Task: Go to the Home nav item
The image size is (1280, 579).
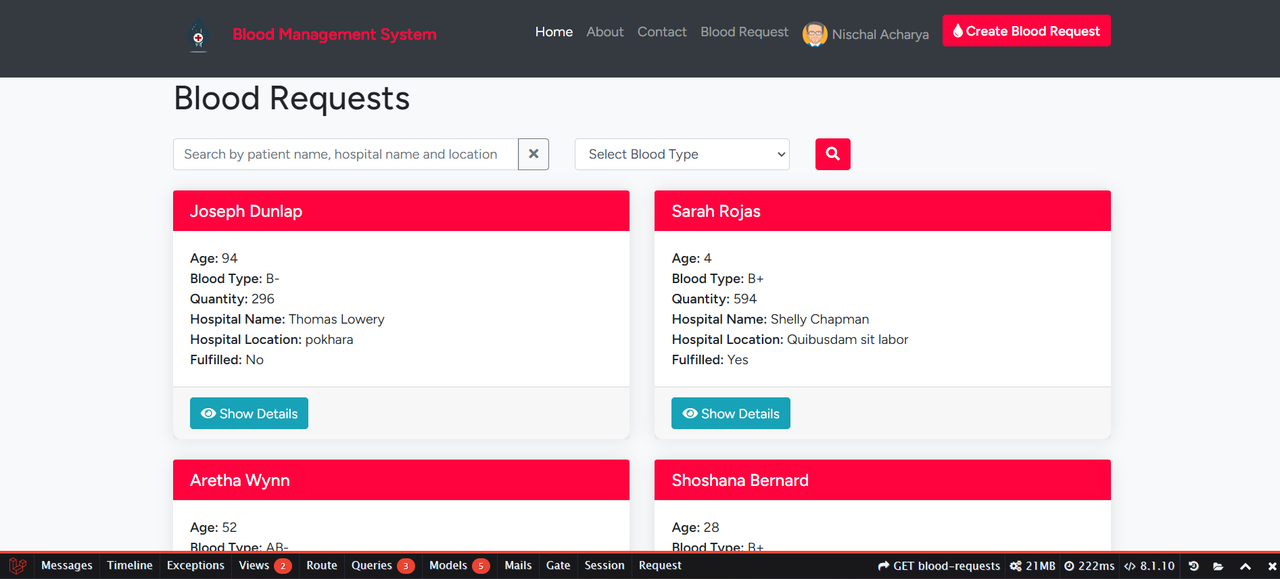Action: tap(554, 32)
